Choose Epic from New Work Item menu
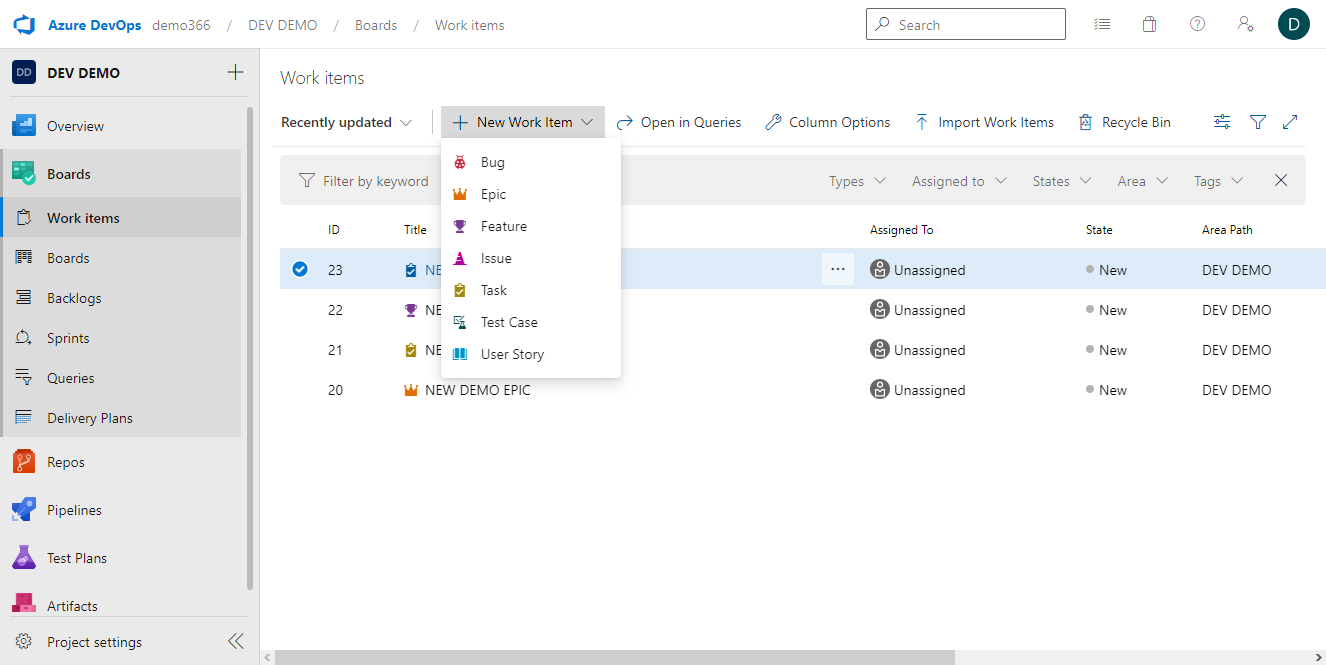Image resolution: width=1326 pixels, height=665 pixels. 531,194
